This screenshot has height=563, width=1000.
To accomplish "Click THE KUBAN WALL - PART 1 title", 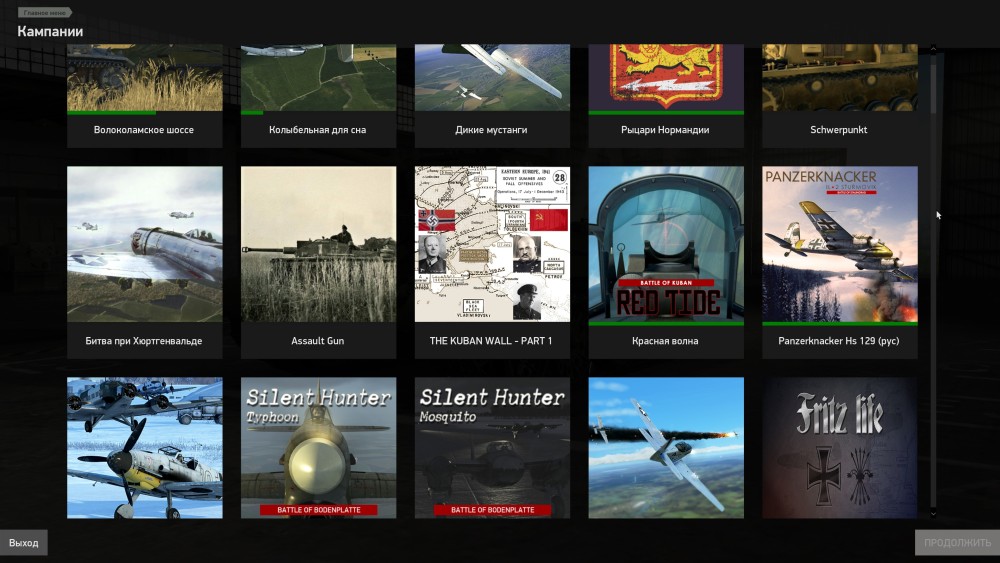I will 491,341.
